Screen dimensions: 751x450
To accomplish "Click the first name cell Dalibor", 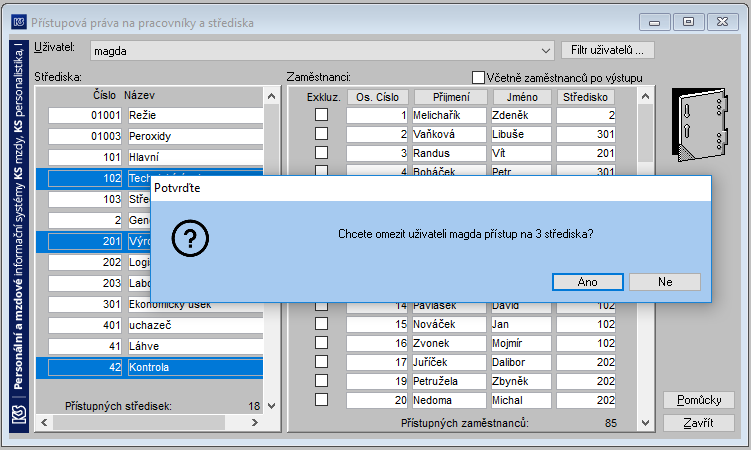I will click(x=521, y=362).
